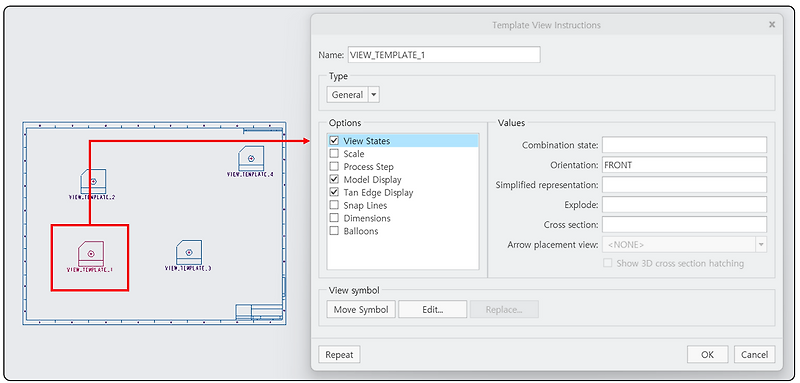This screenshot has height=383, width=800.
Task: Click the Repeat button
Action: coord(339,355)
